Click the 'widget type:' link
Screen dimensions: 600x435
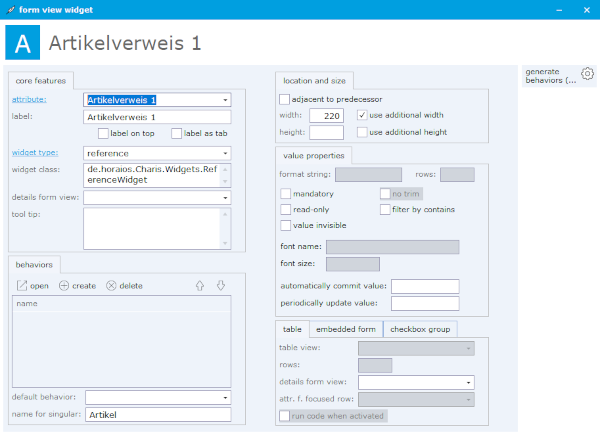[34, 153]
